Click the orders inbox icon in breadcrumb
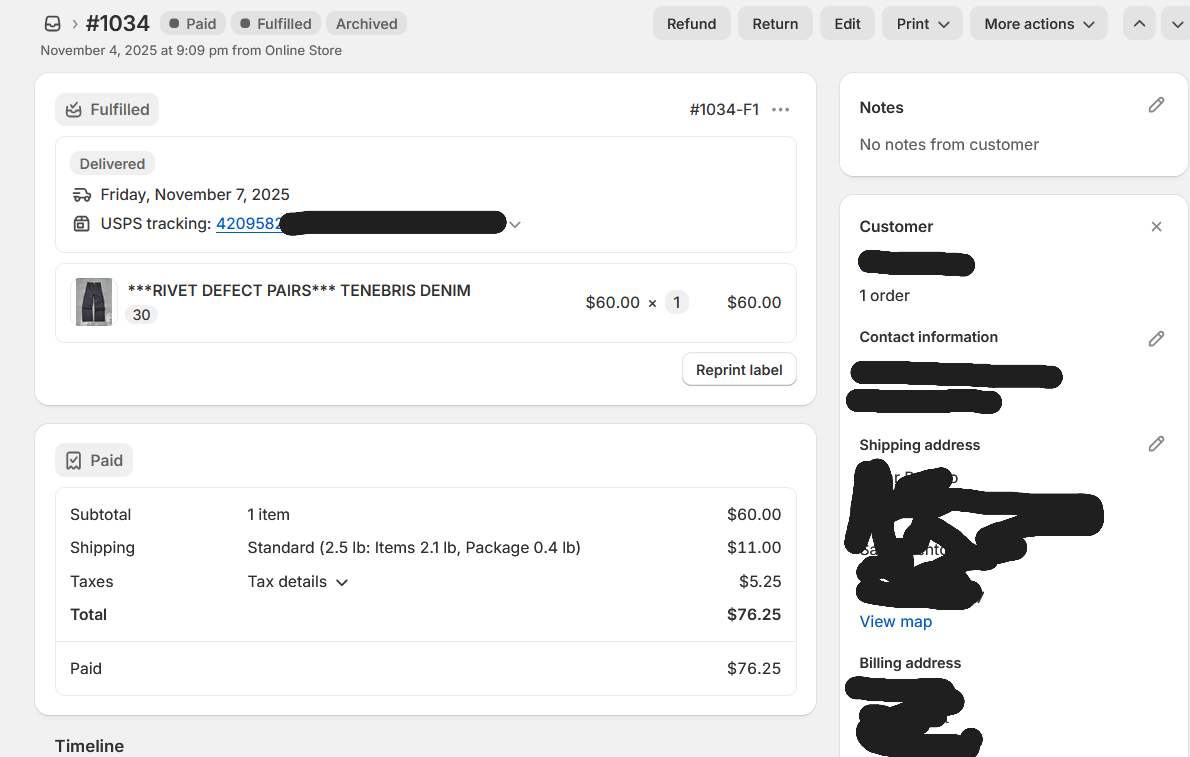This screenshot has width=1190, height=757. pos(53,24)
